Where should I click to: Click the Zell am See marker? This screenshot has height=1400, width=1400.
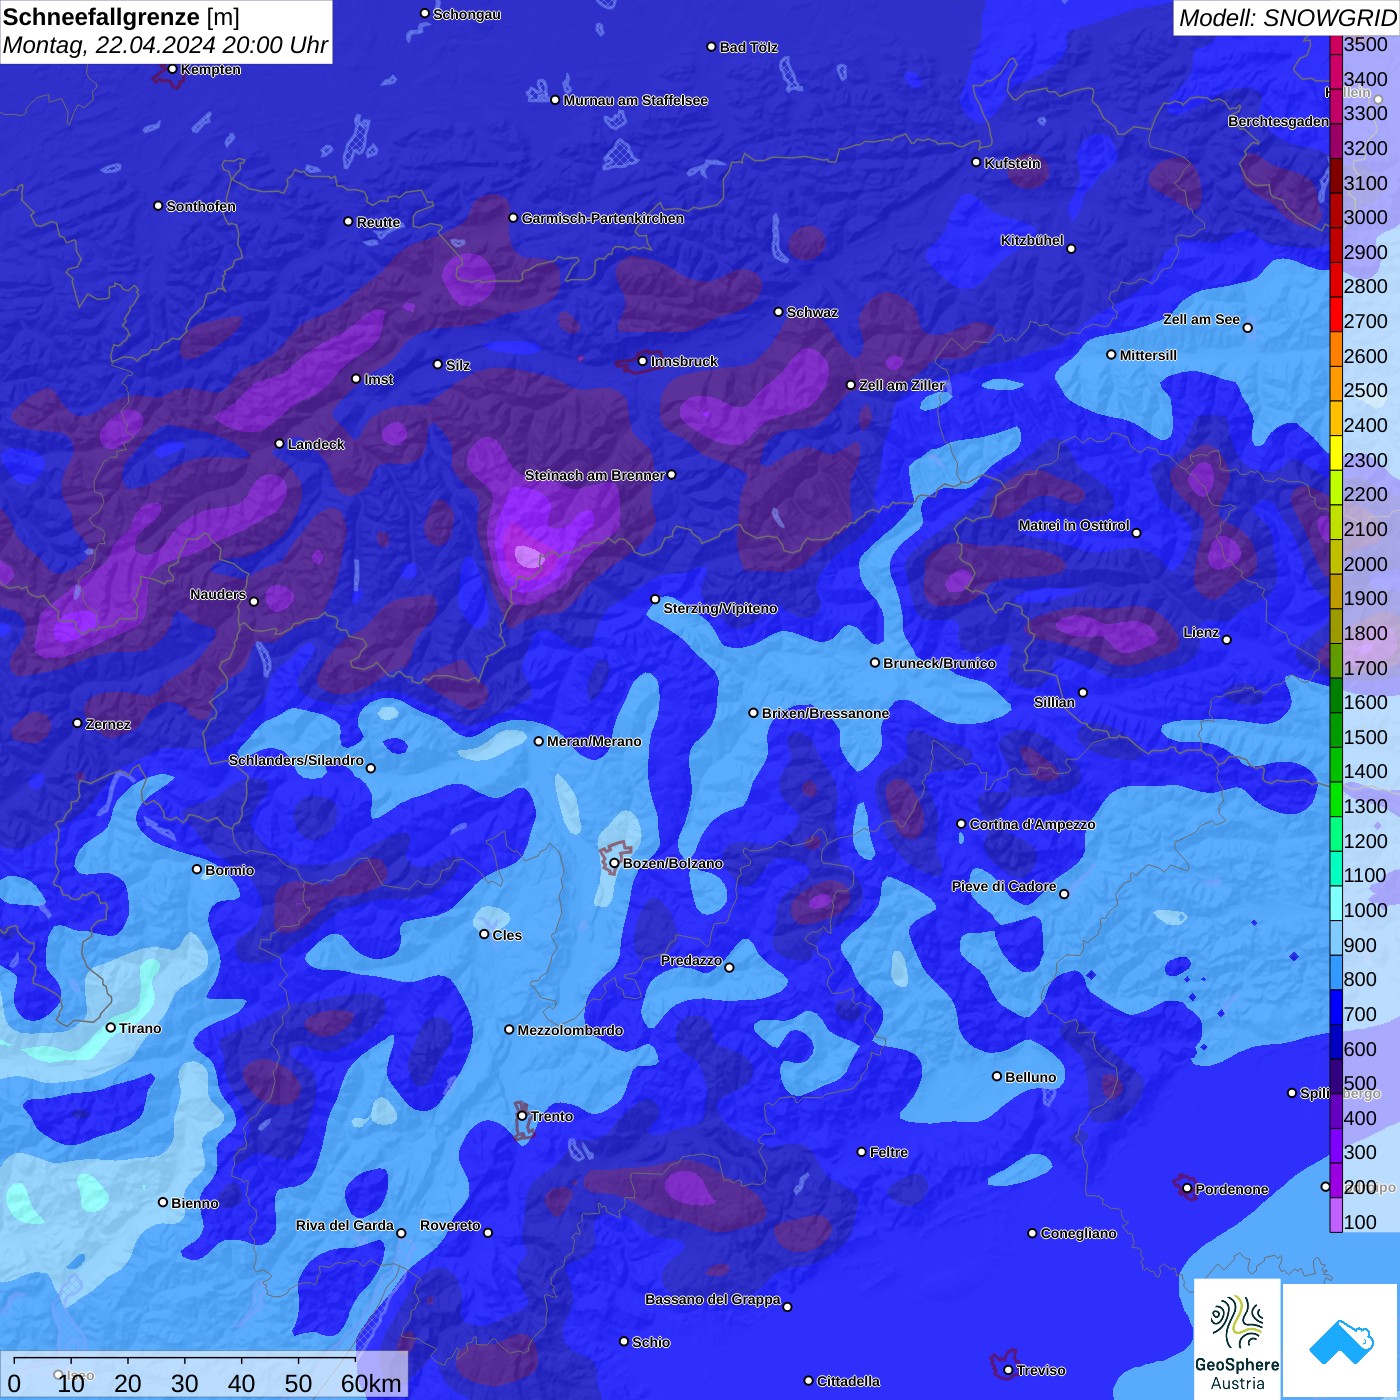tap(1247, 327)
